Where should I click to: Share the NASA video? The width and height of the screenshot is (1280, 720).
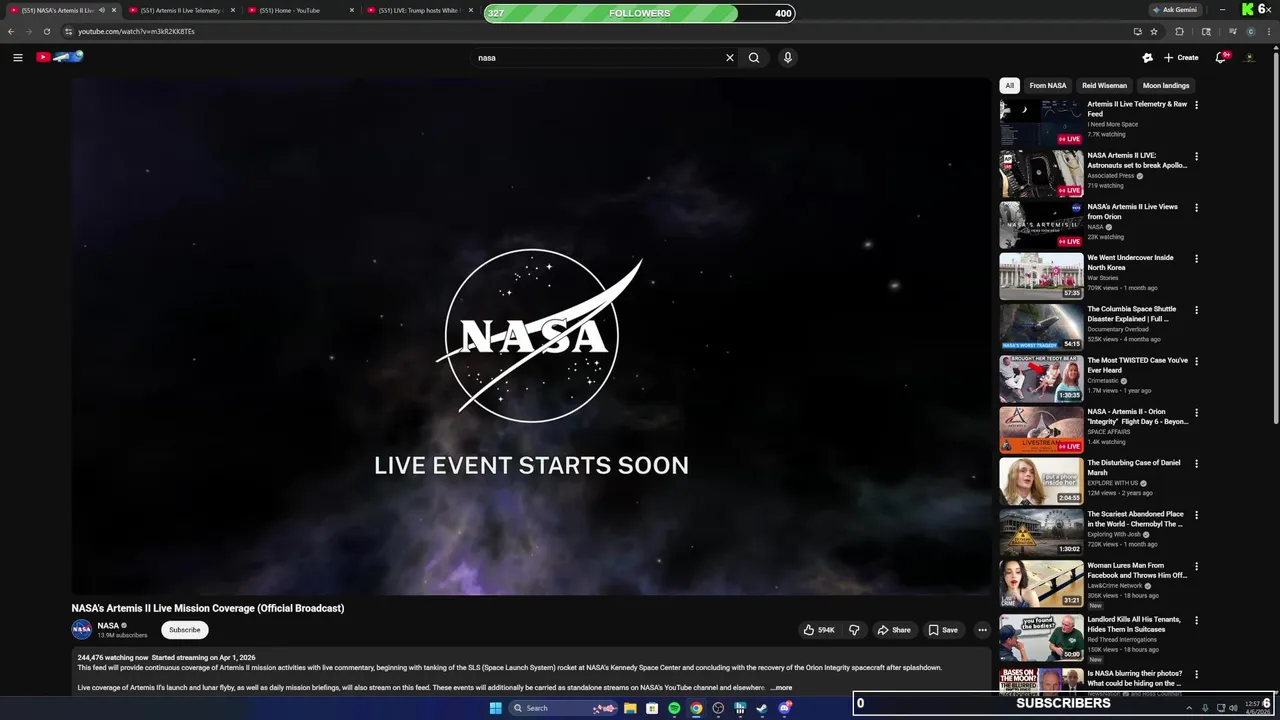pyautogui.click(x=893, y=630)
